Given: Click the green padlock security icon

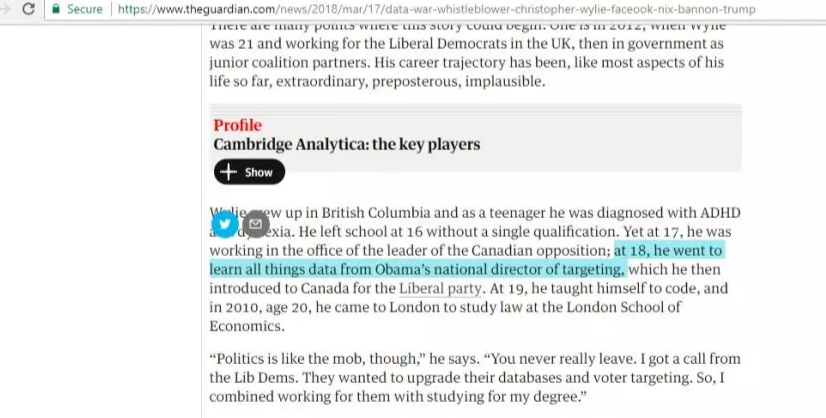Looking at the screenshot, I should 56,8.
